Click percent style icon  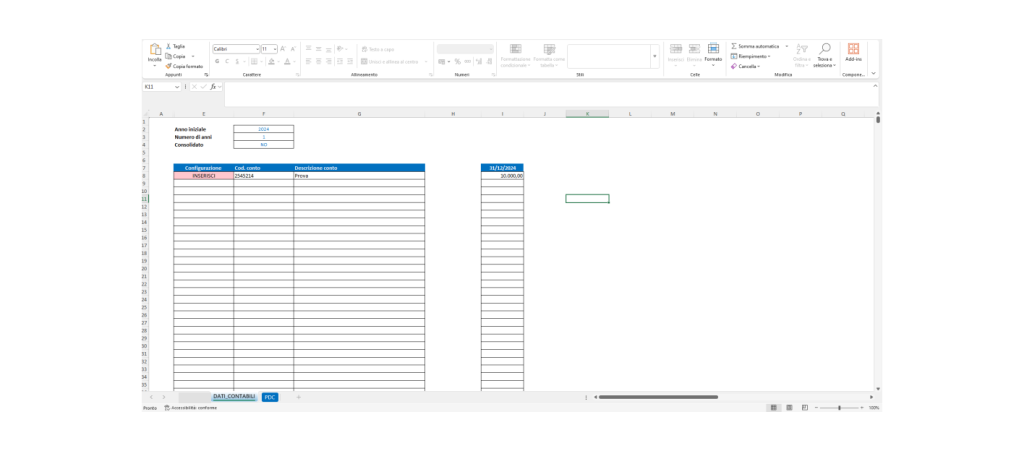click(457, 61)
